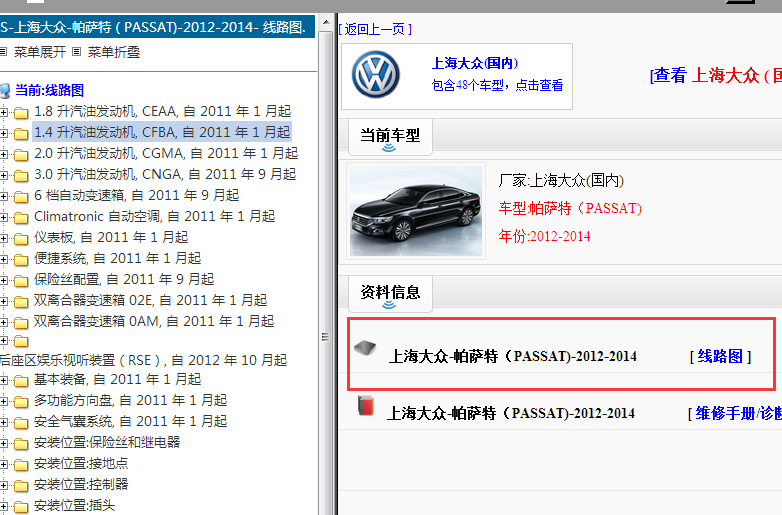Expand the 双离合器变速箱 02E node
This screenshot has width=782, height=515.
tap(3, 301)
